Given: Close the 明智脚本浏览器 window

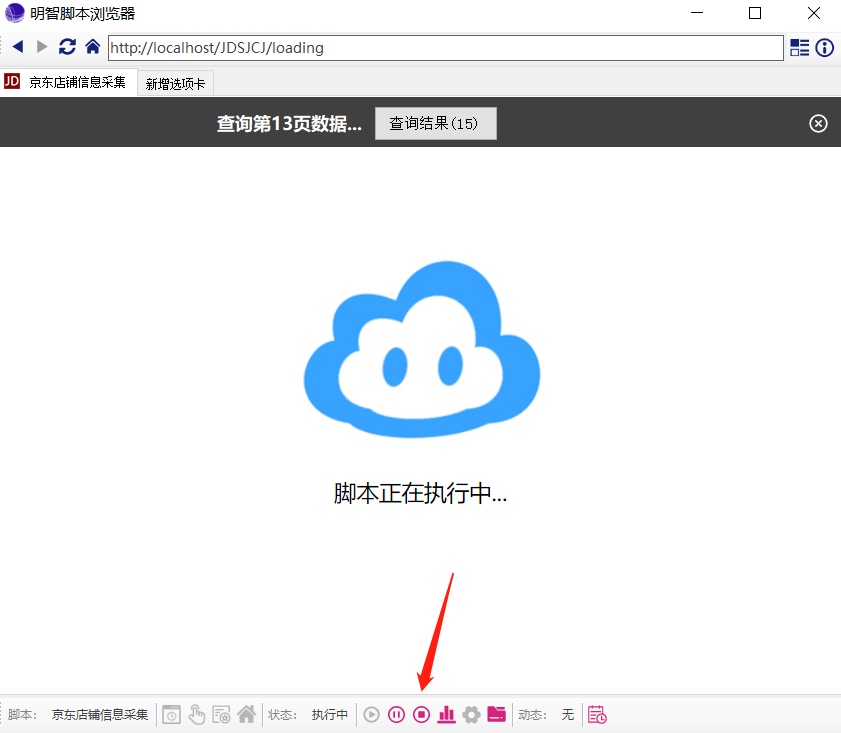Looking at the screenshot, I should (814, 13).
